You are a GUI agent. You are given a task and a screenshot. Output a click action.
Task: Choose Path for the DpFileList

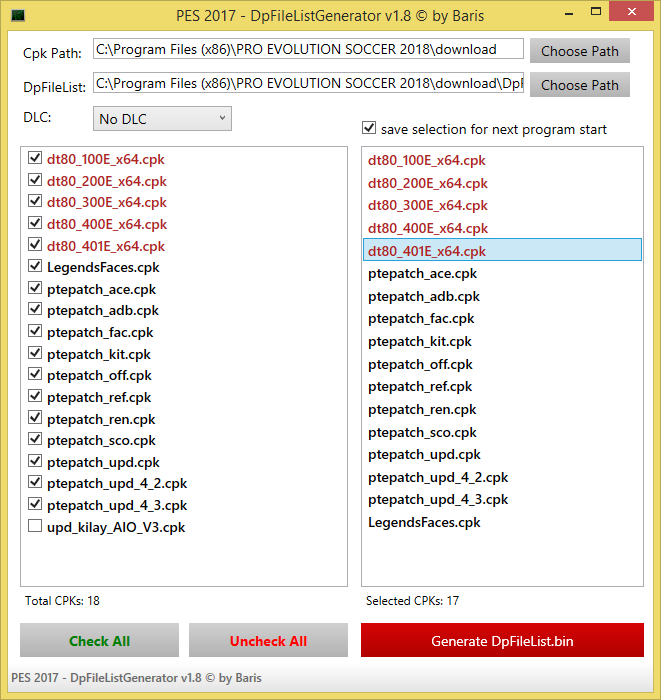click(580, 85)
